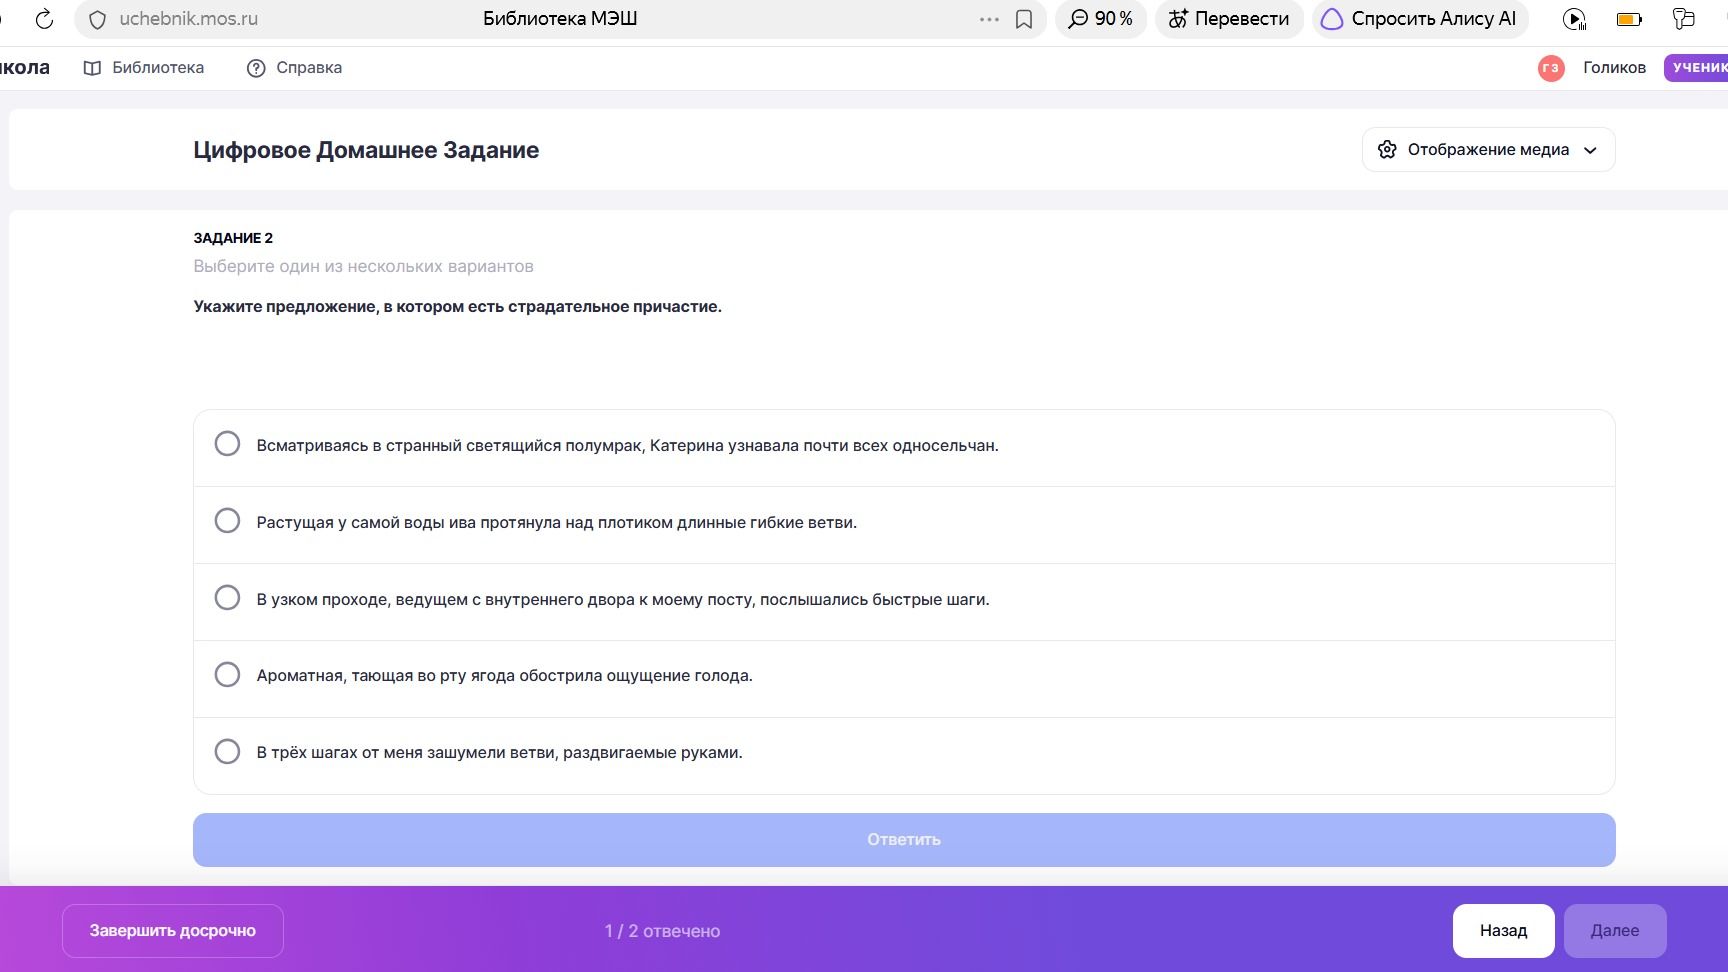Expand the Отображение медиа dropdown

click(1488, 150)
